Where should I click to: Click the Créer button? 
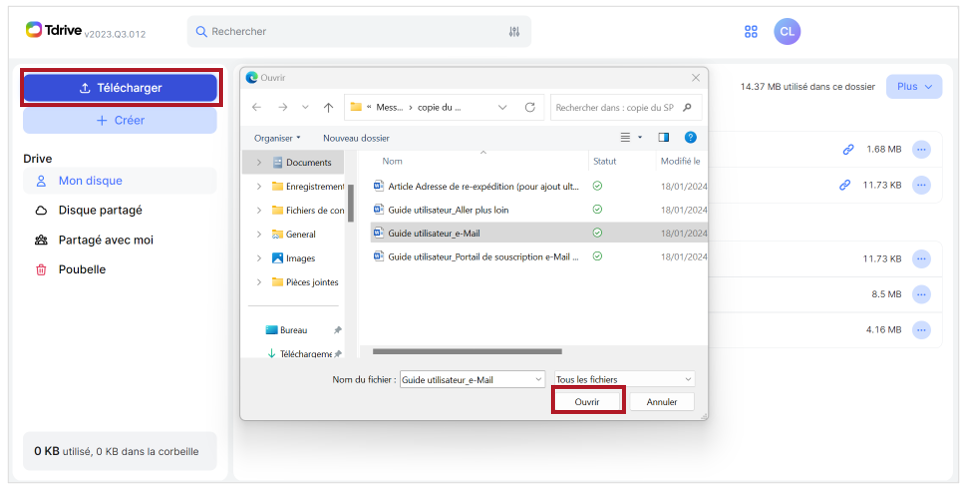120,120
